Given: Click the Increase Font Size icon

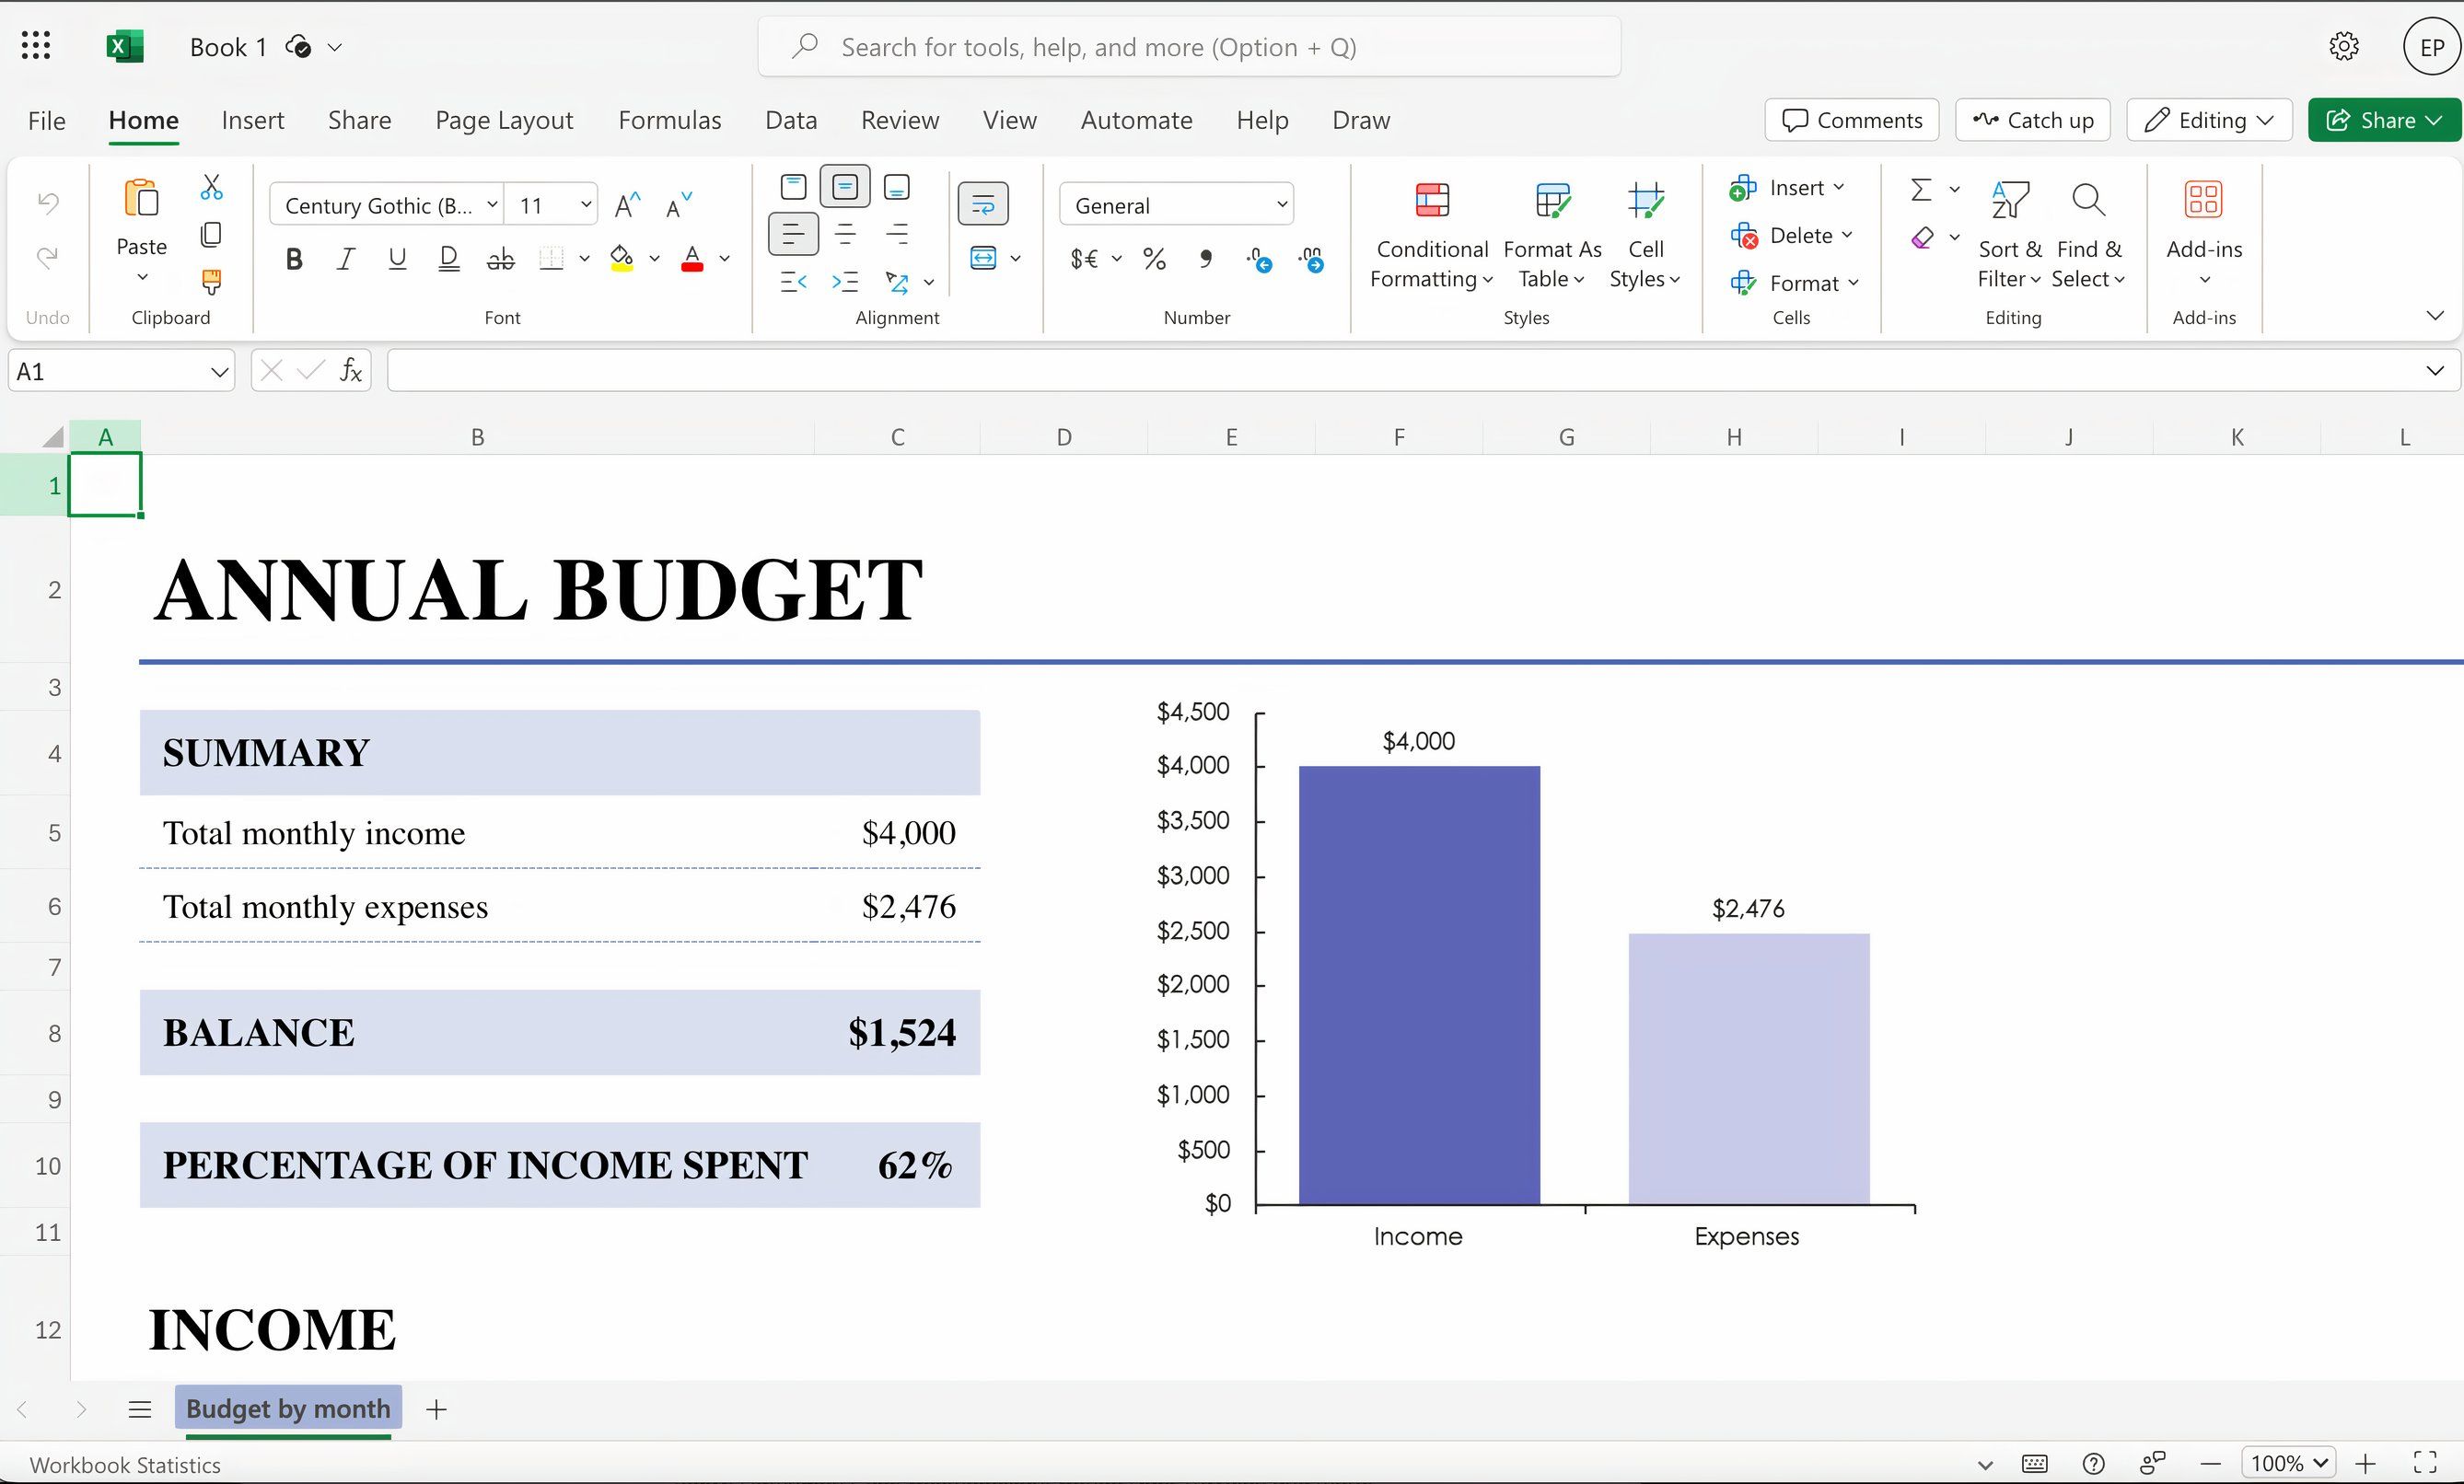Looking at the screenshot, I should click(x=627, y=206).
